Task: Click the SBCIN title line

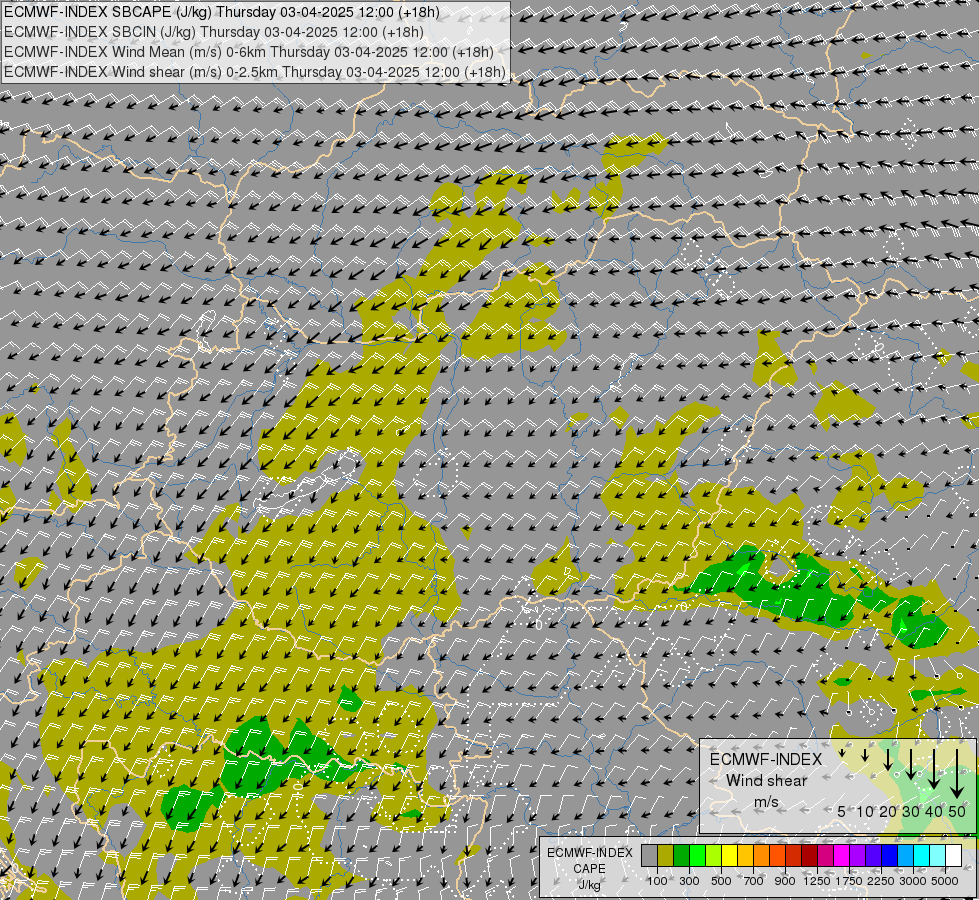Action: 214,32
